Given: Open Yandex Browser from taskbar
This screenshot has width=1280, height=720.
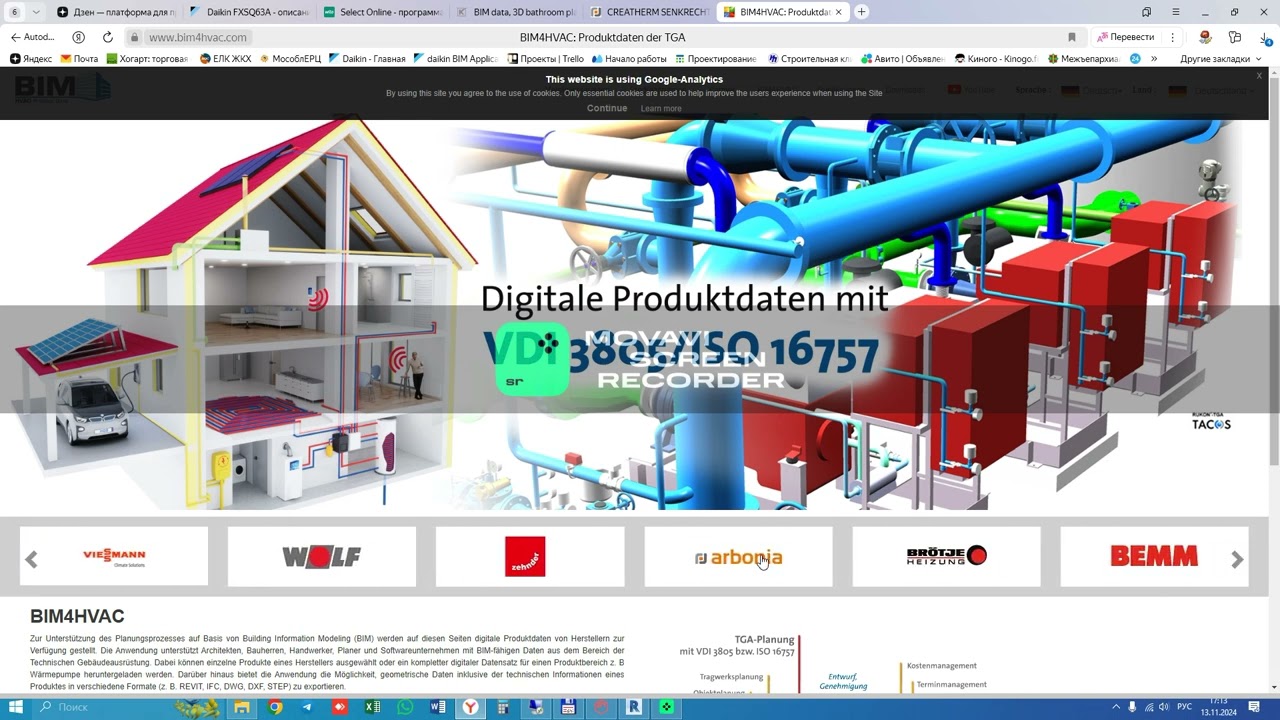Looking at the screenshot, I should click(x=470, y=707).
